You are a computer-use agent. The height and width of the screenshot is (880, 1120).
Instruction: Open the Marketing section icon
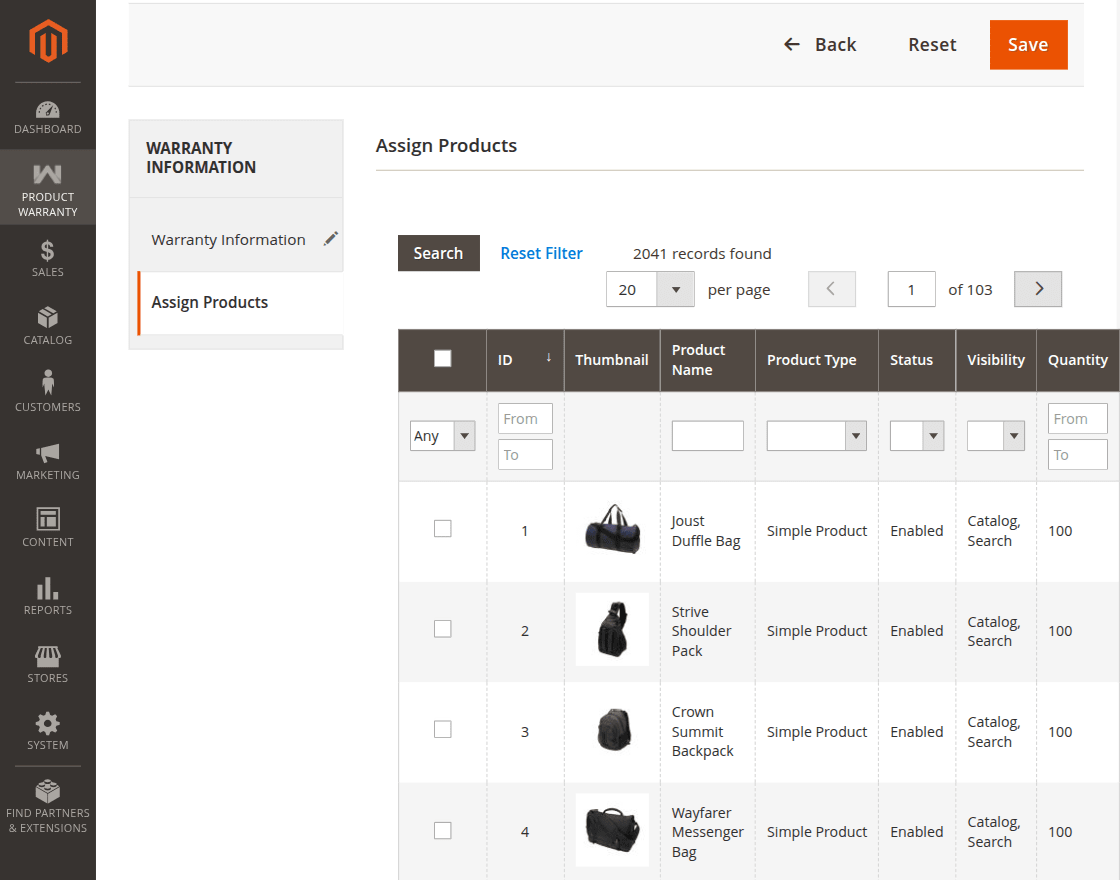tap(47, 456)
